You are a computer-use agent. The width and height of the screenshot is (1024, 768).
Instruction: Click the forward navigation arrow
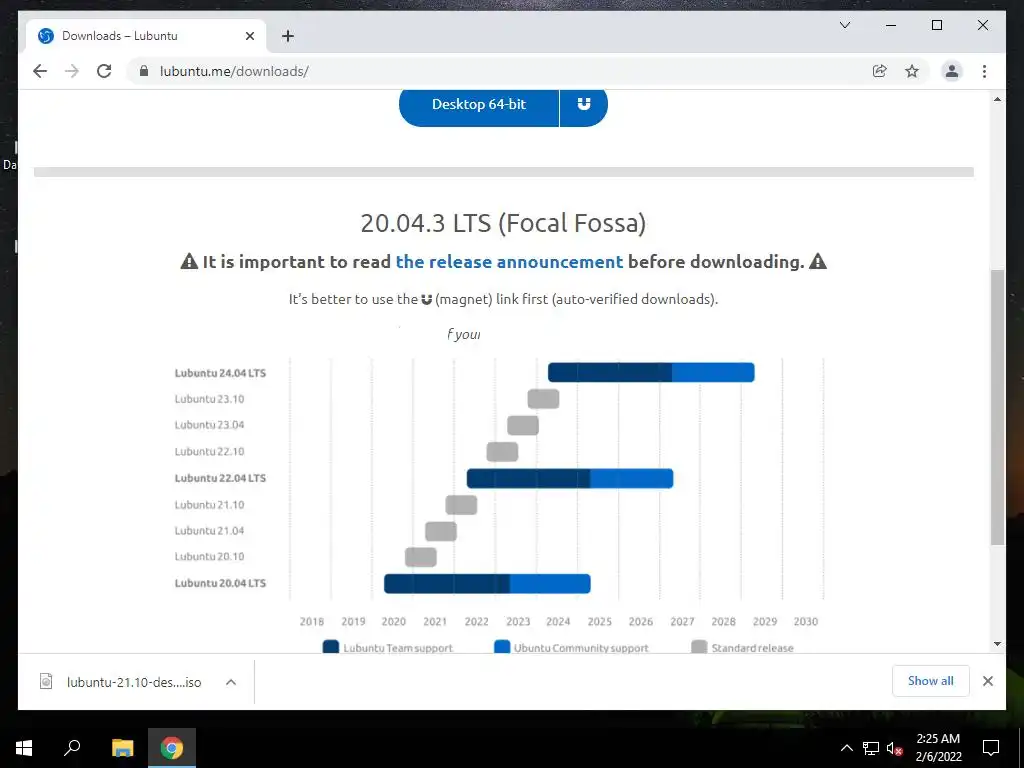72,71
